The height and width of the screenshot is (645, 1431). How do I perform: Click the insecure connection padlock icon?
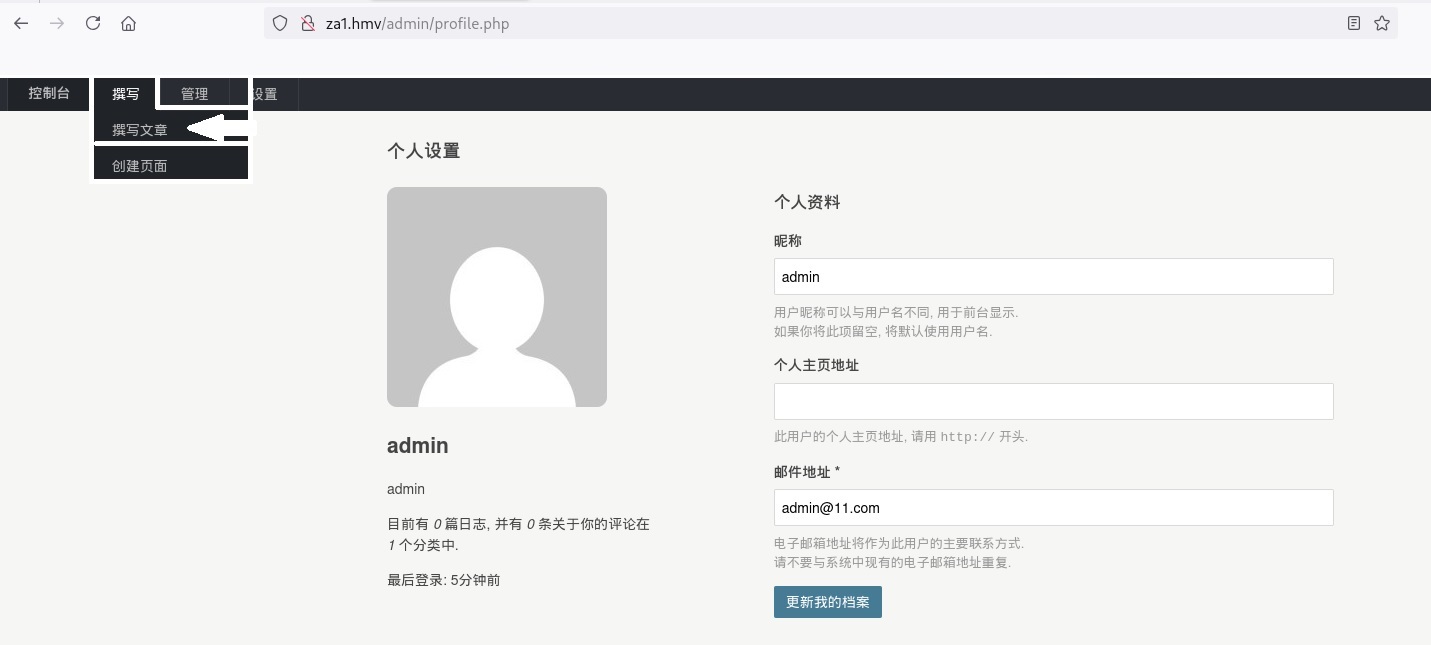click(308, 23)
